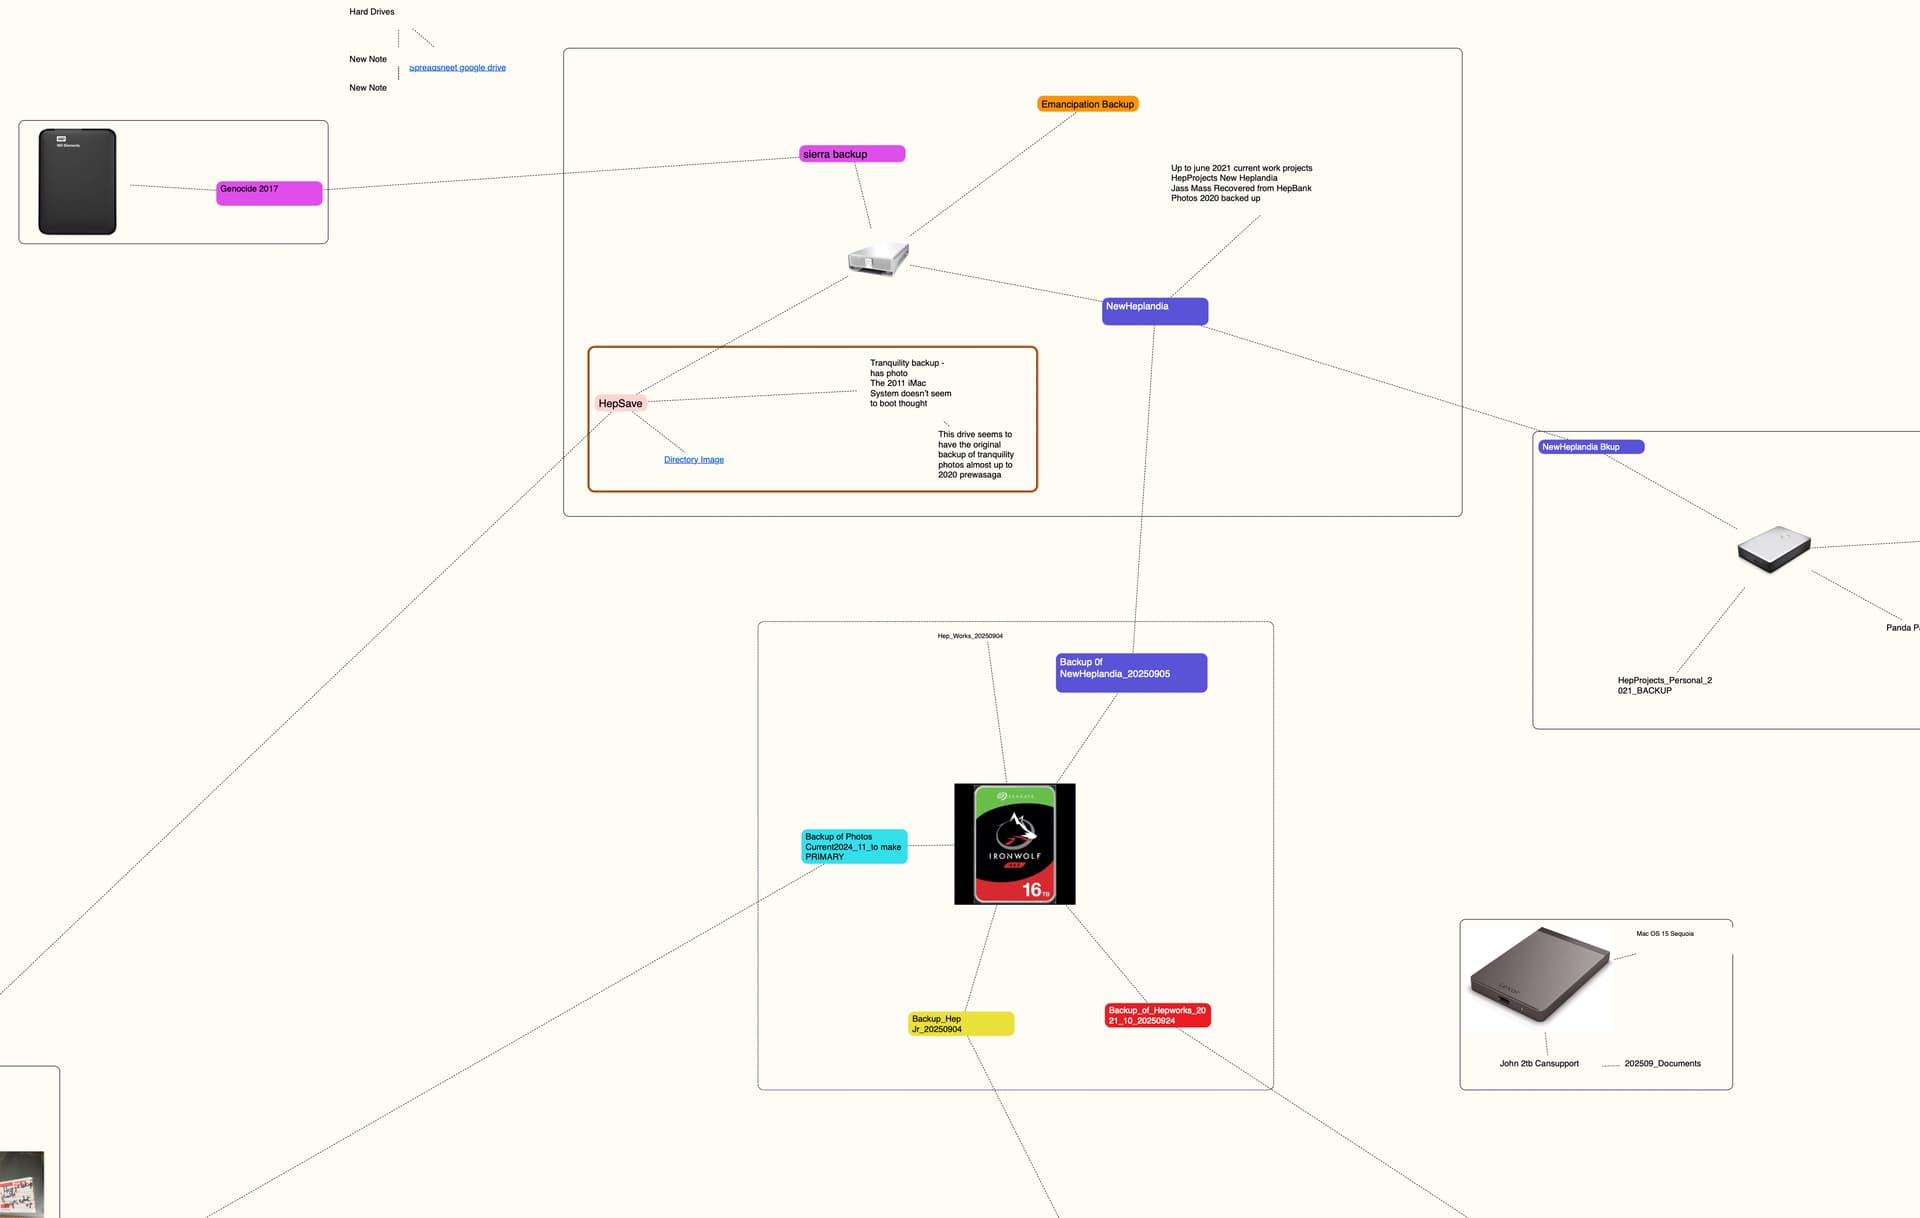Click the pink HepSave note
The width and height of the screenshot is (1920, 1218).
click(x=620, y=404)
